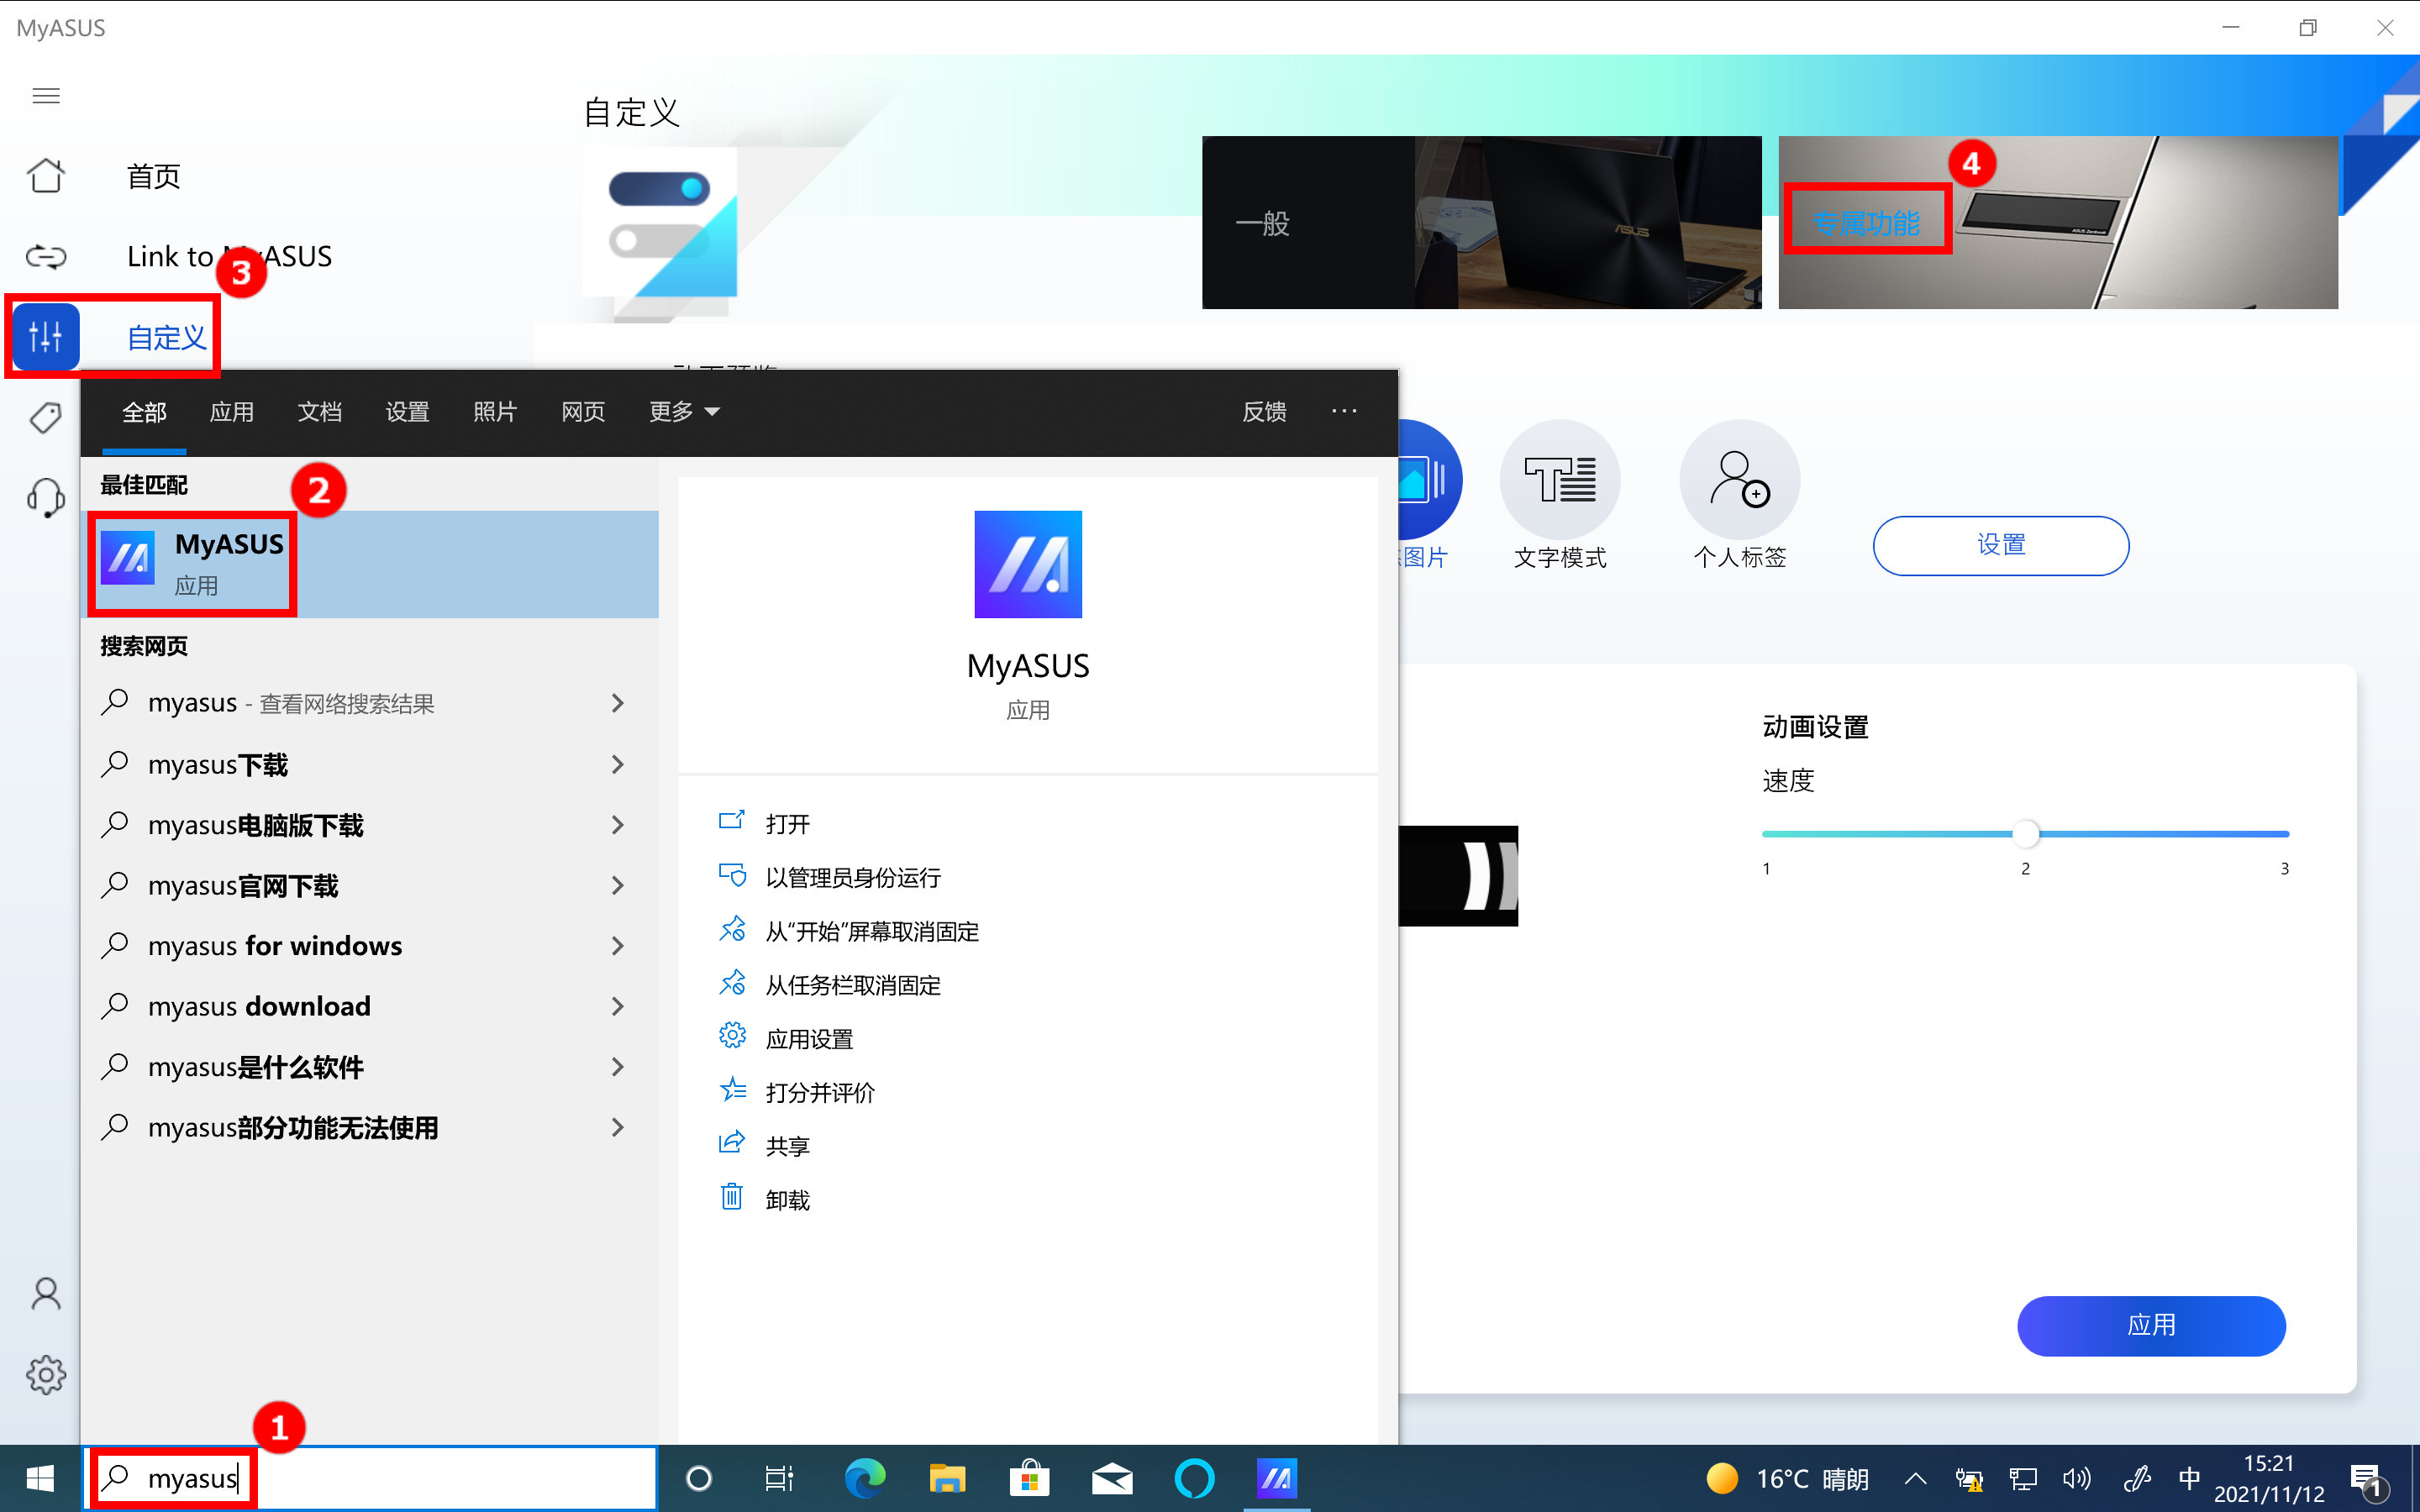Expand arrow for myasus部分功能无法使用 suggestion
This screenshot has height=1512, width=2420.
(617, 1127)
